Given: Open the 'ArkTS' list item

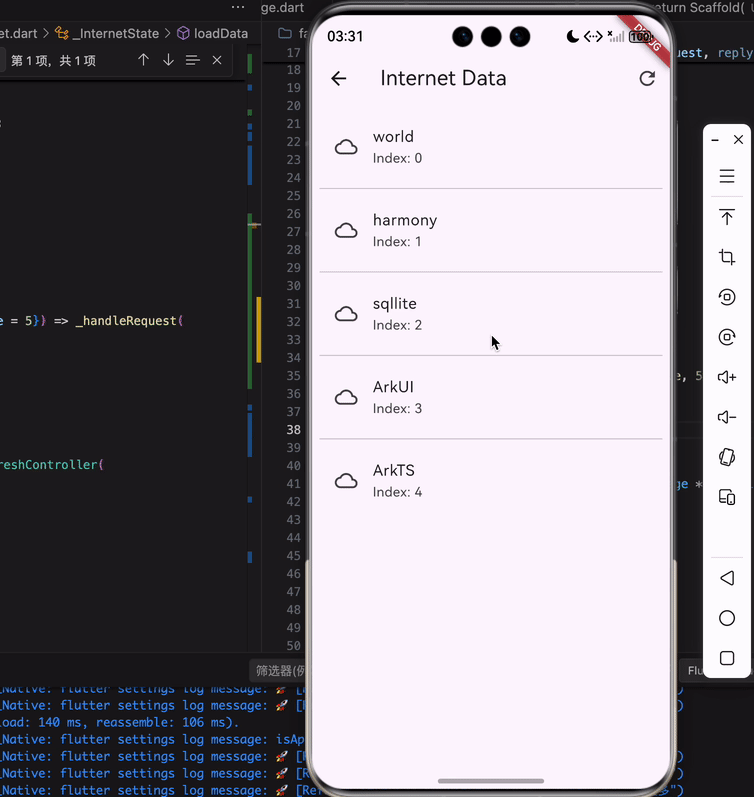Looking at the screenshot, I should tap(491, 480).
